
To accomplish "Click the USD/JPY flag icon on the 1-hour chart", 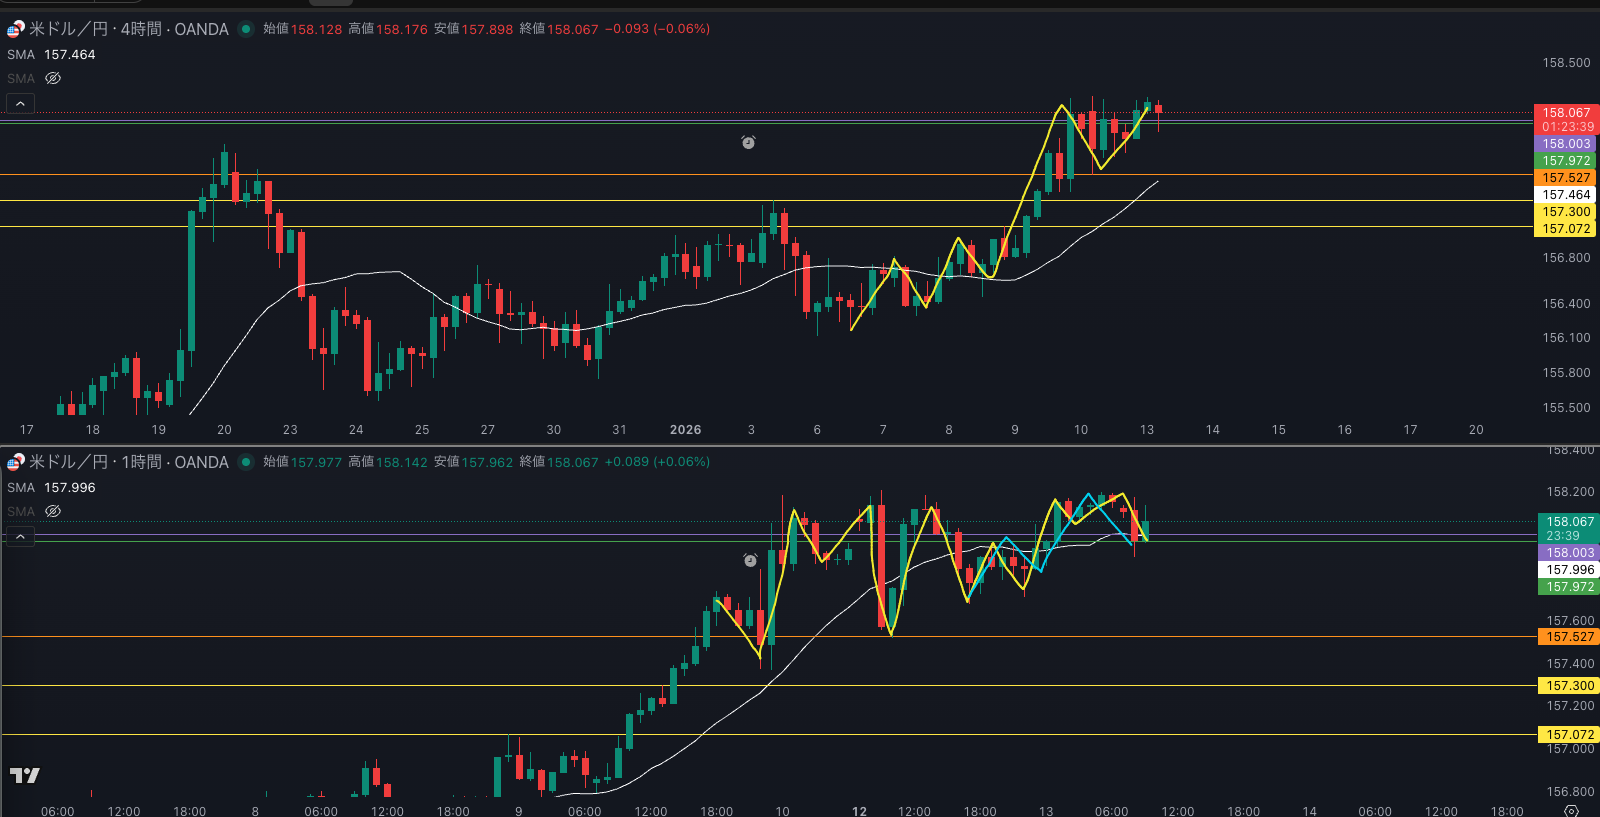I will pyautogui.click(x=16, y=462).
